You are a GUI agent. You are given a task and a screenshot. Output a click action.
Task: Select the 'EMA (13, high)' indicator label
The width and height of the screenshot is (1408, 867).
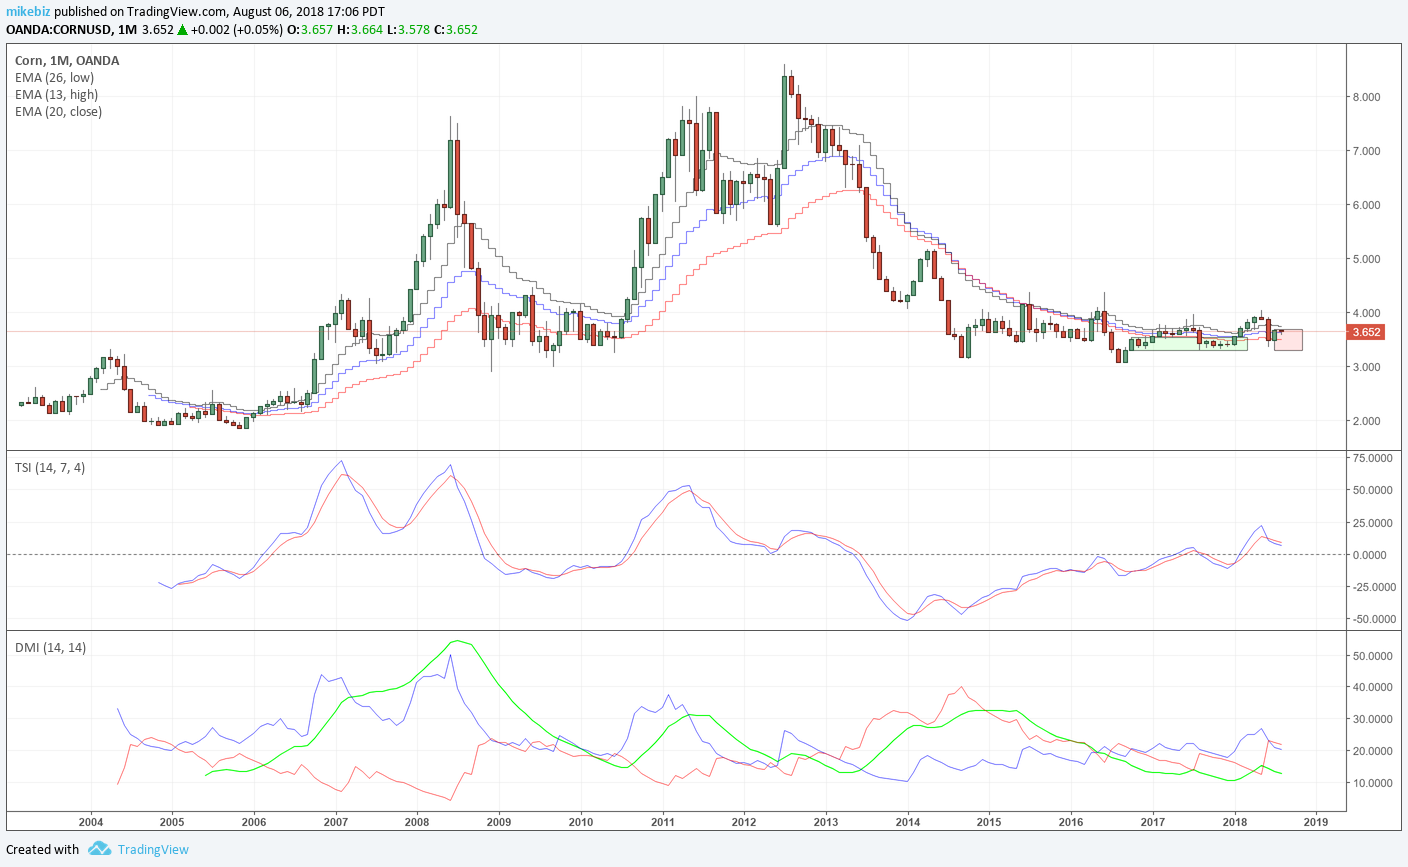pos(56,95)
